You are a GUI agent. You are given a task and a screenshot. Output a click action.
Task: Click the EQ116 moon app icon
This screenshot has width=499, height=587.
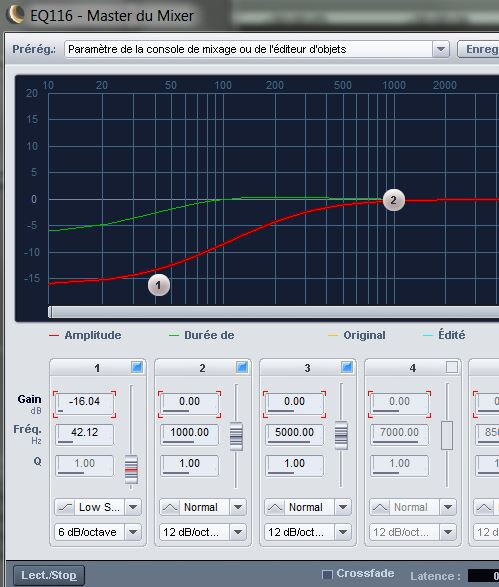15,15
